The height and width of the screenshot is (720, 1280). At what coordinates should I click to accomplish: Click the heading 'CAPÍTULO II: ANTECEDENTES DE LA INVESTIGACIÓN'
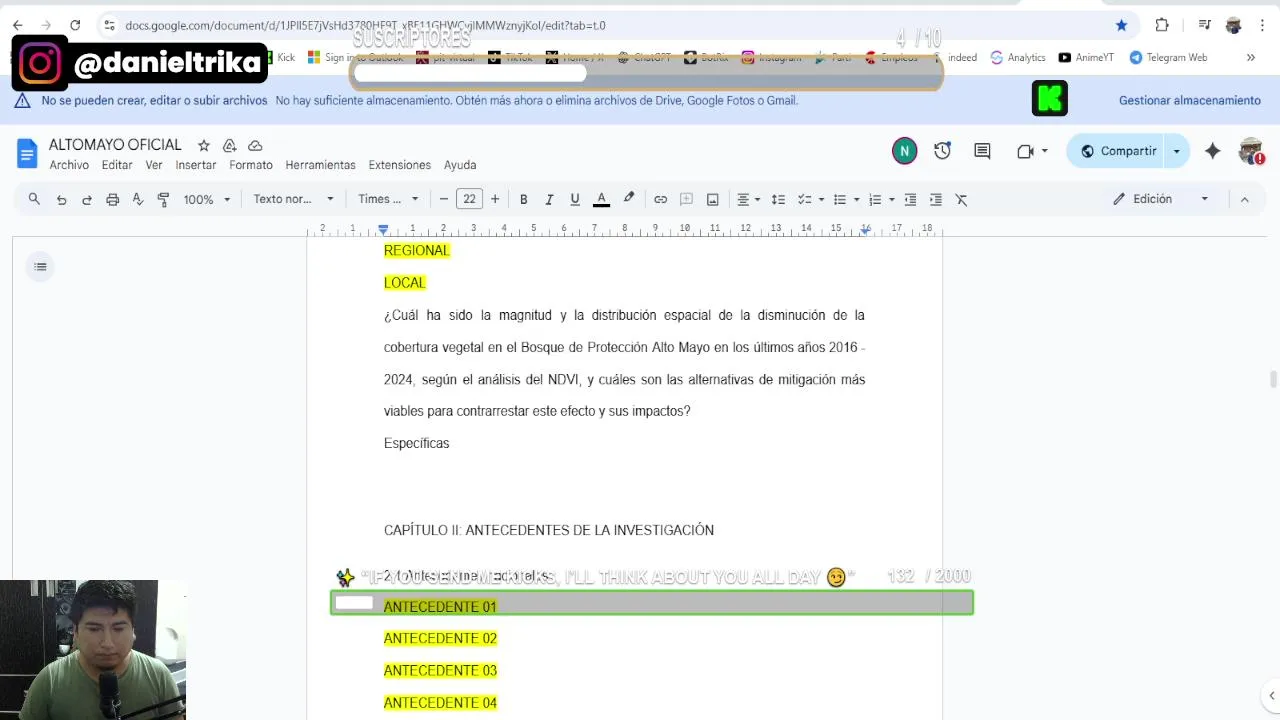pos(549,530)
